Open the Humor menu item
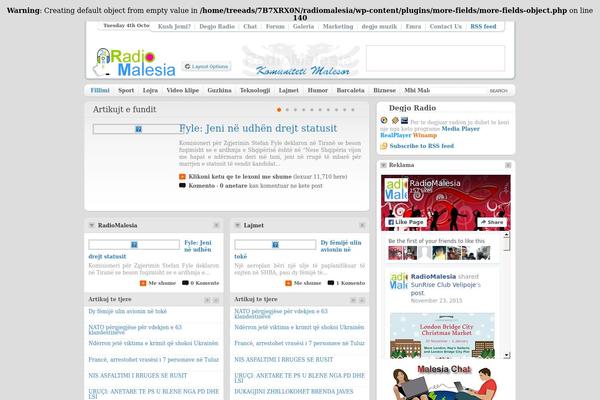Viewport: 600px width, 400px height. point(318,90)
